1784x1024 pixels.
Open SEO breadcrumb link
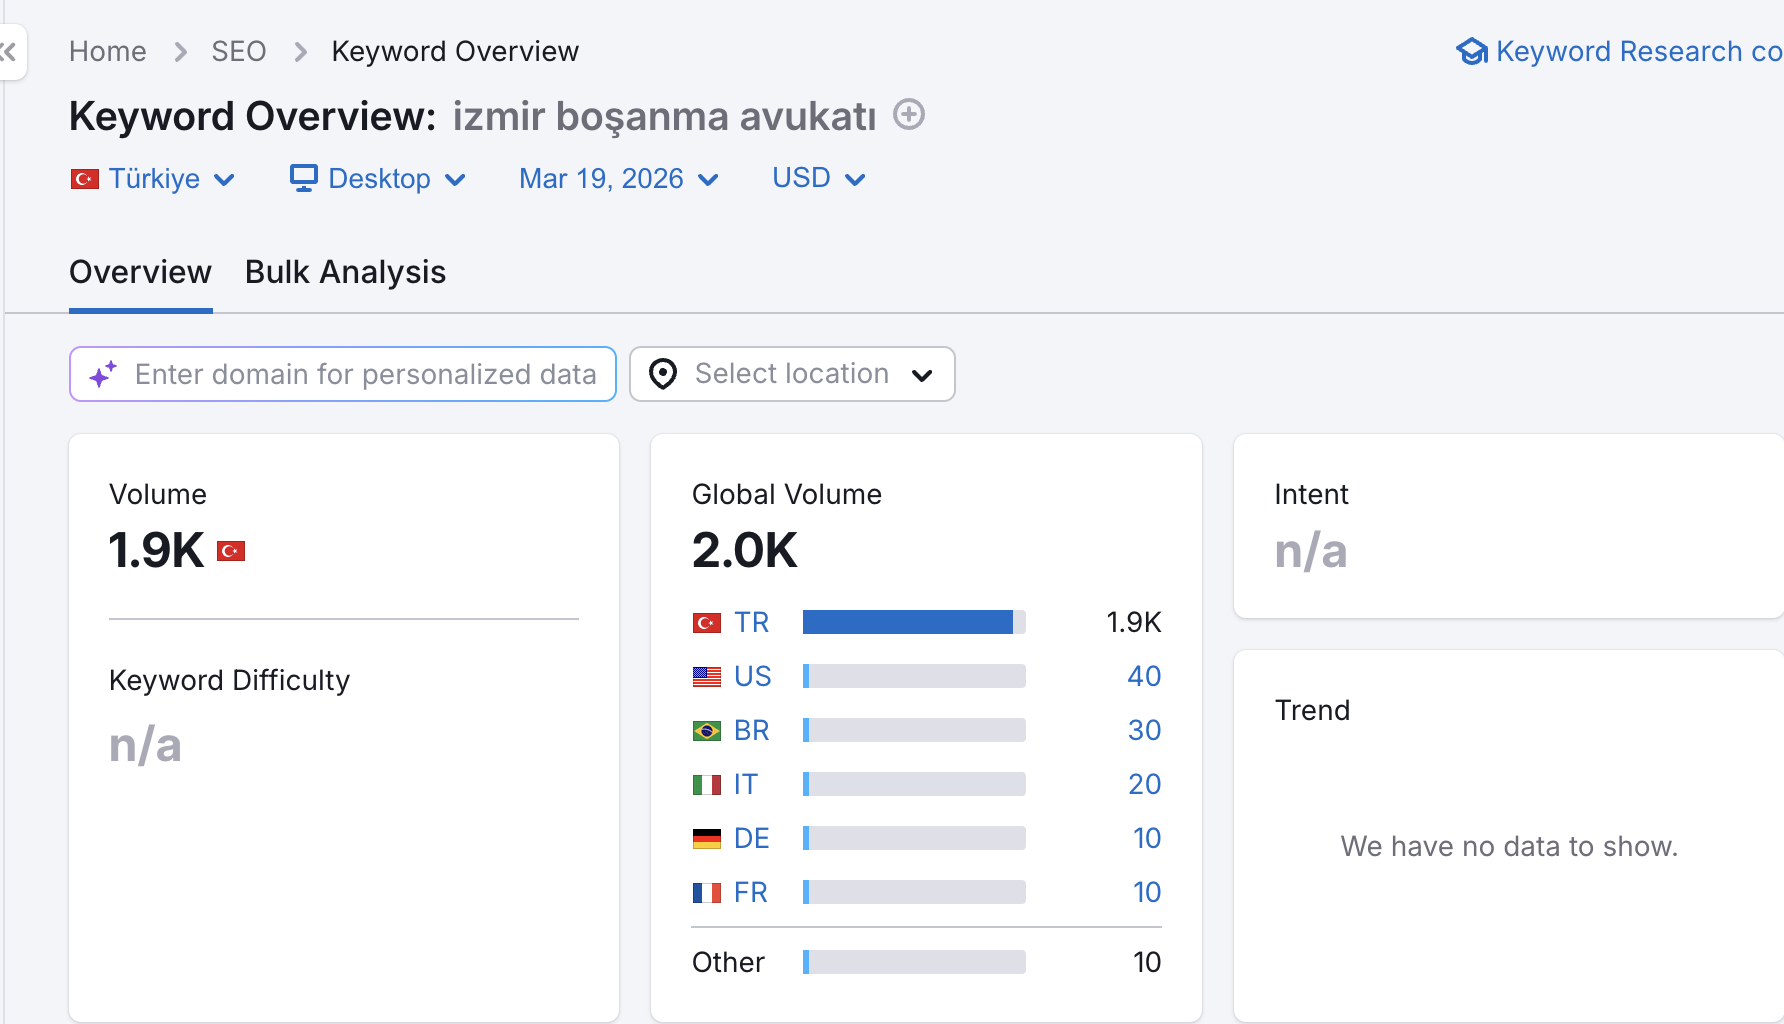point(238,51)
